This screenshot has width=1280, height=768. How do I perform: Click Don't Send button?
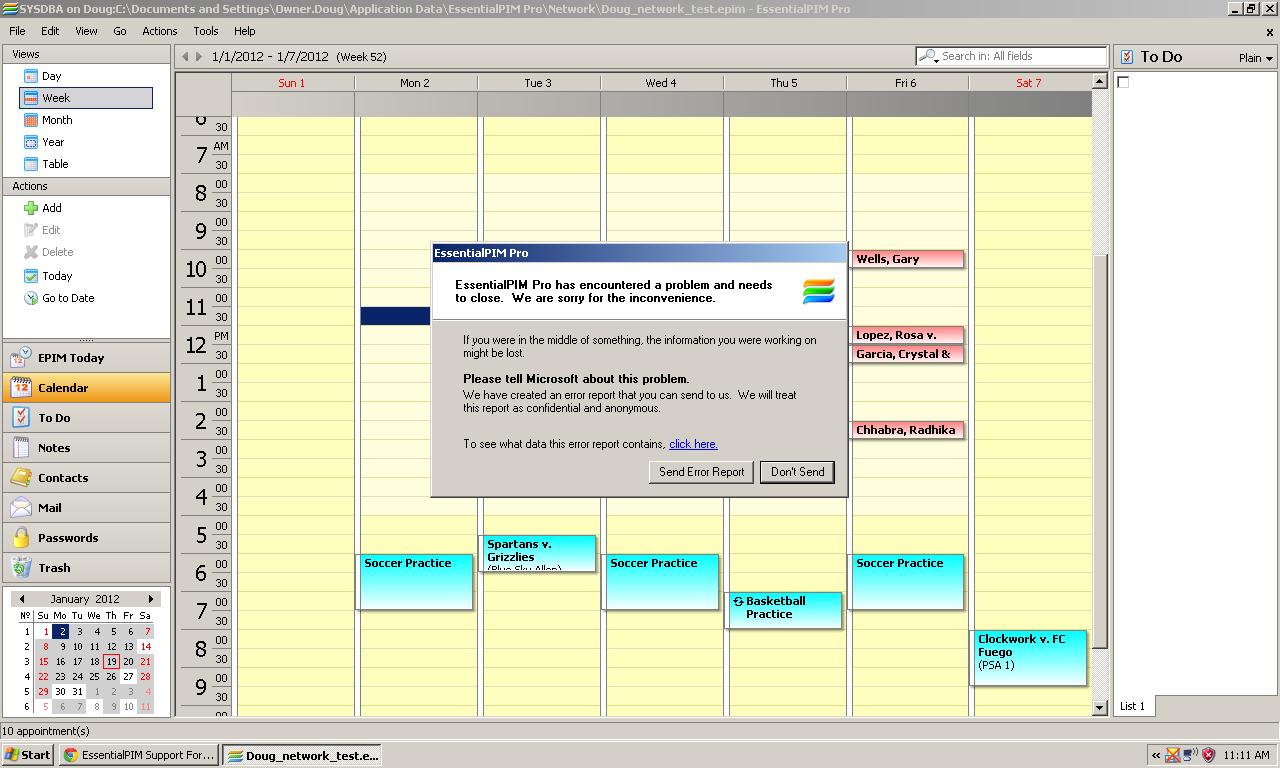tap(797, 472)
